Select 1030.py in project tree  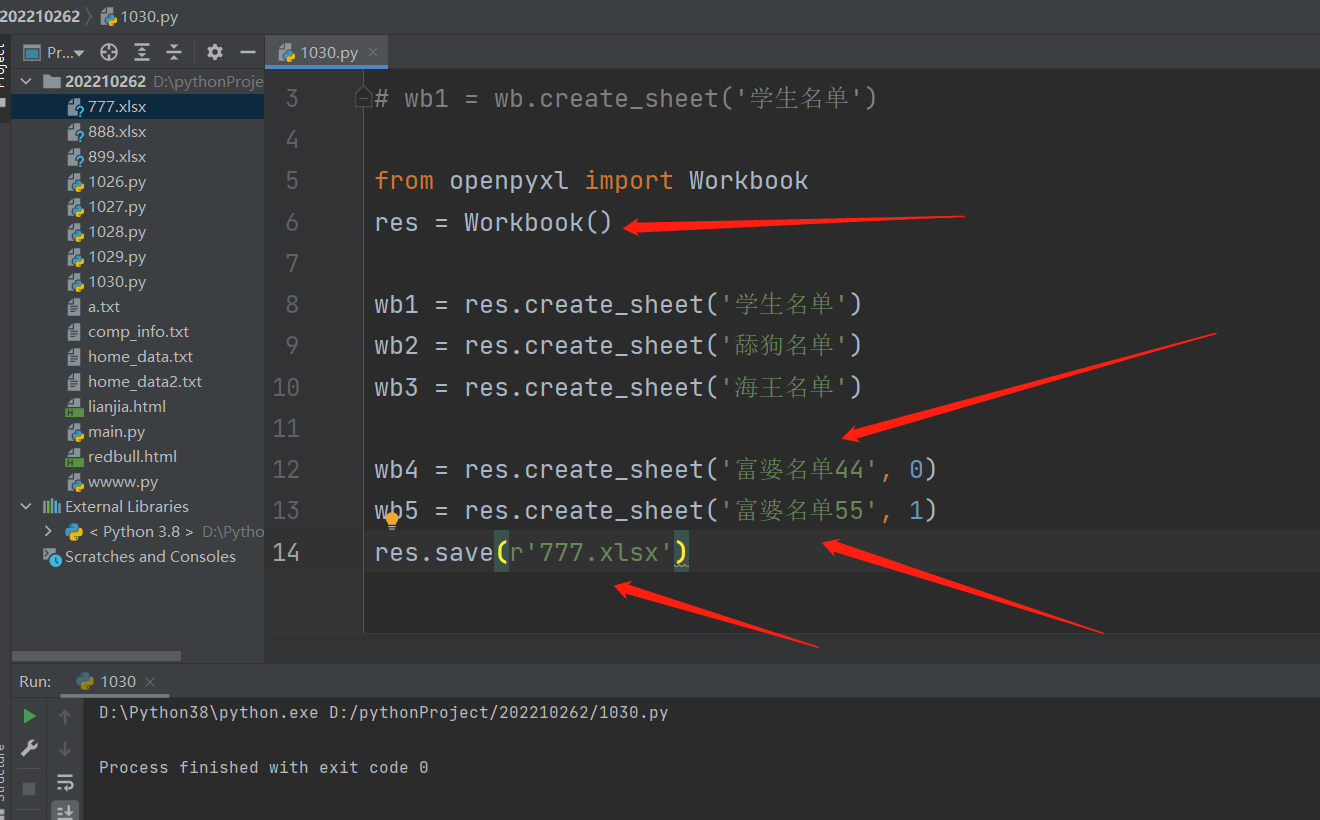[x=138, y=281]
